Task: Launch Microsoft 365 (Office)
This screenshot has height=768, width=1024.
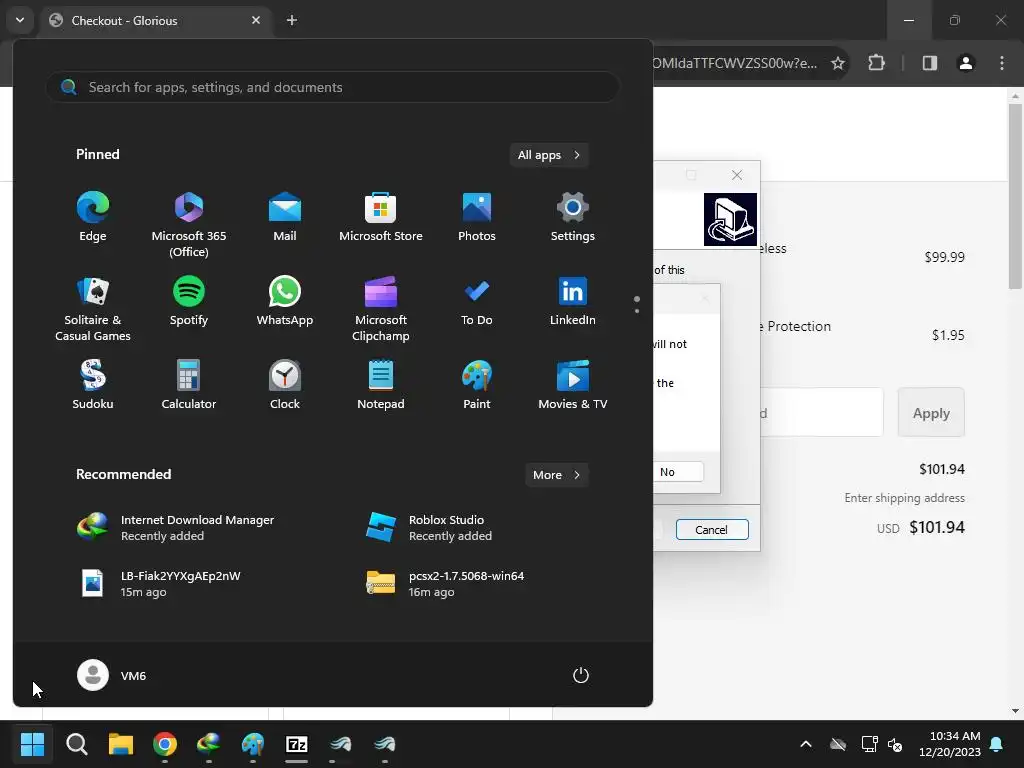Action: (x=189, y=225)
